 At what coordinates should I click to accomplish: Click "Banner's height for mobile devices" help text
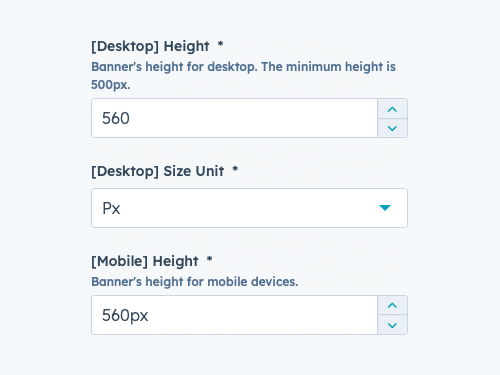point(195,282)
